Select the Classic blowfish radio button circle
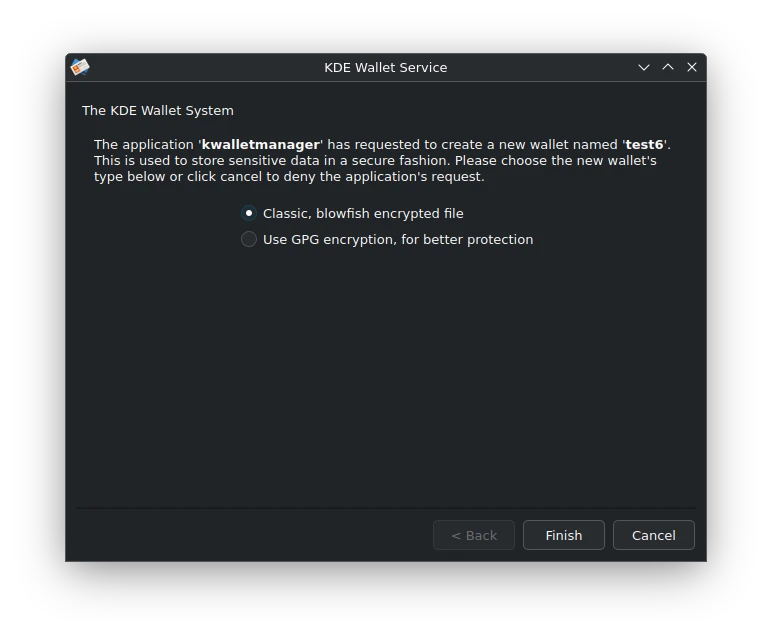Screen dimensions: 772x639 click(249, 213)
